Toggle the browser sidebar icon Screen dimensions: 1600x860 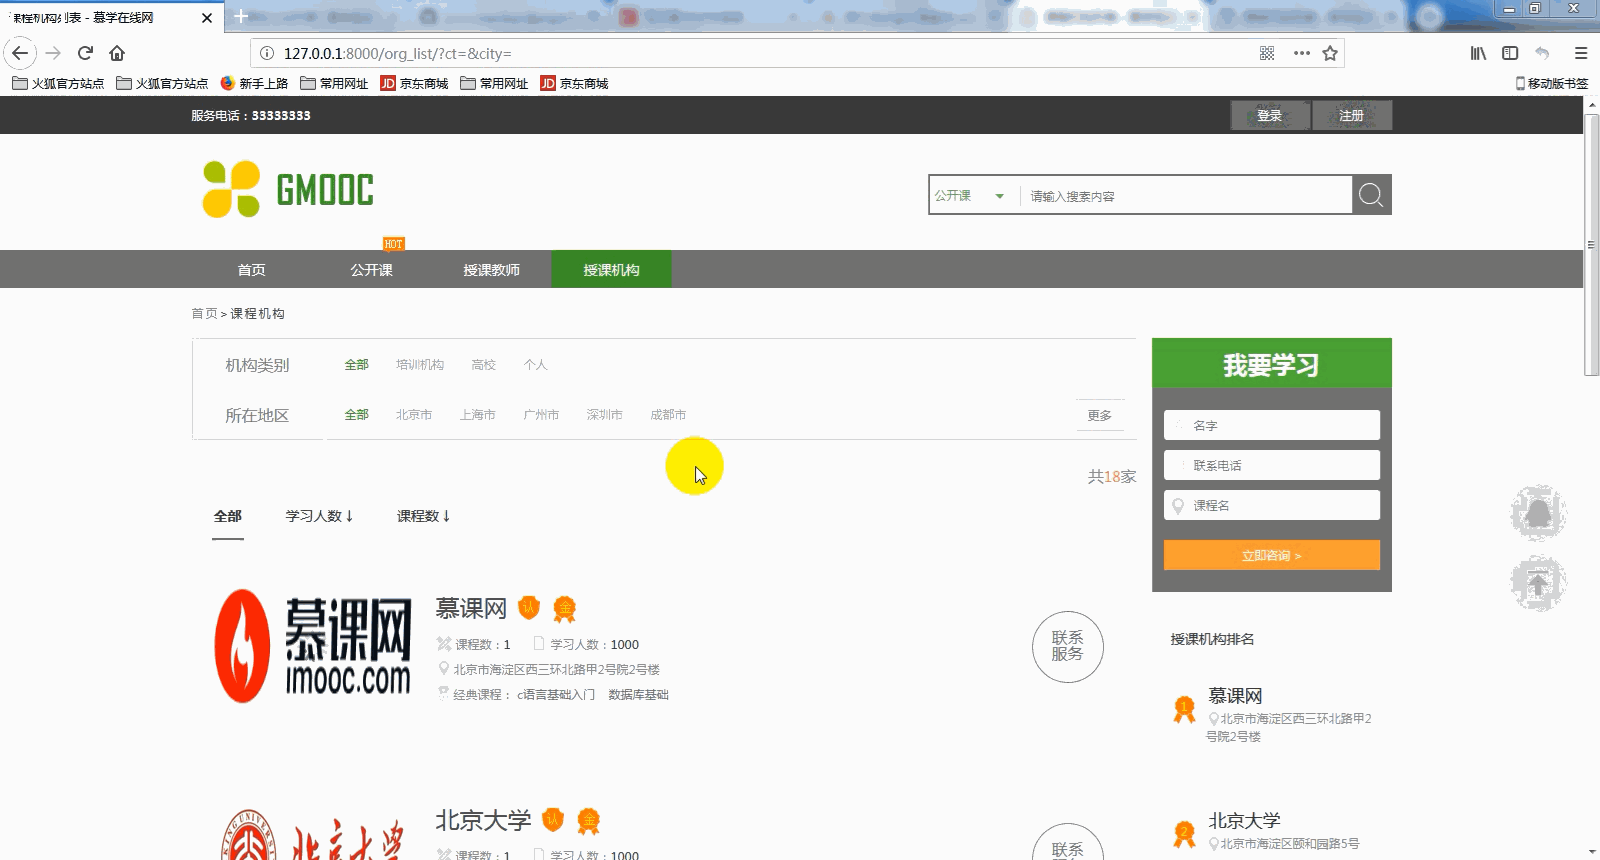click(1510, 53)
